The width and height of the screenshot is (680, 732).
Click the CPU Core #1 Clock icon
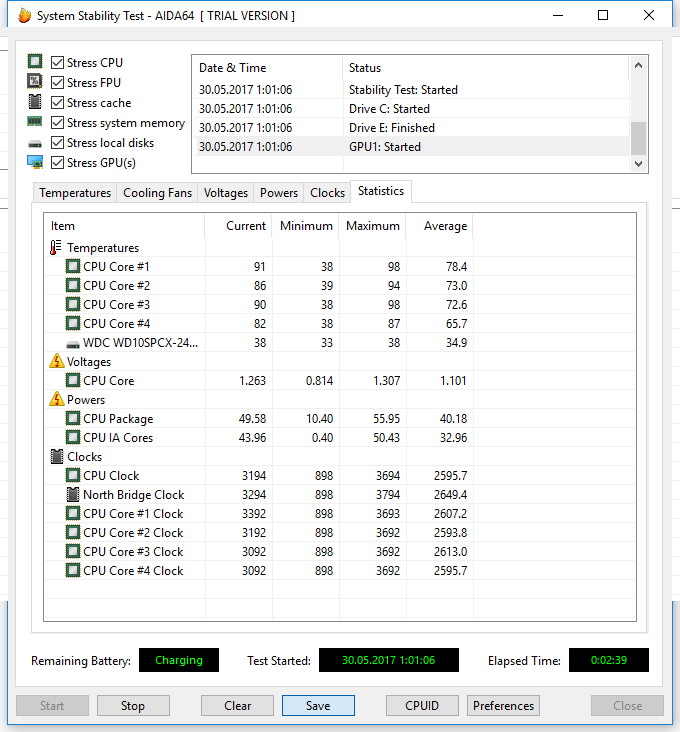[73, 514]
